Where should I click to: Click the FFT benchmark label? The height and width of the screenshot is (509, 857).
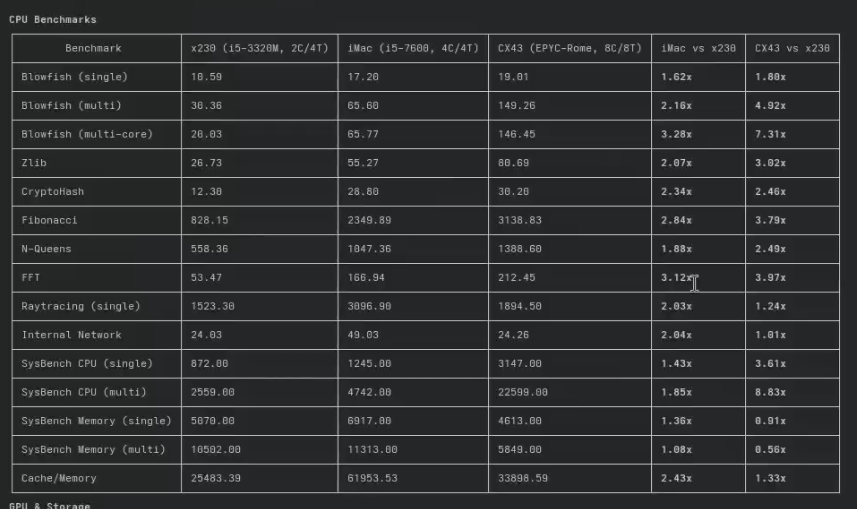30,277
